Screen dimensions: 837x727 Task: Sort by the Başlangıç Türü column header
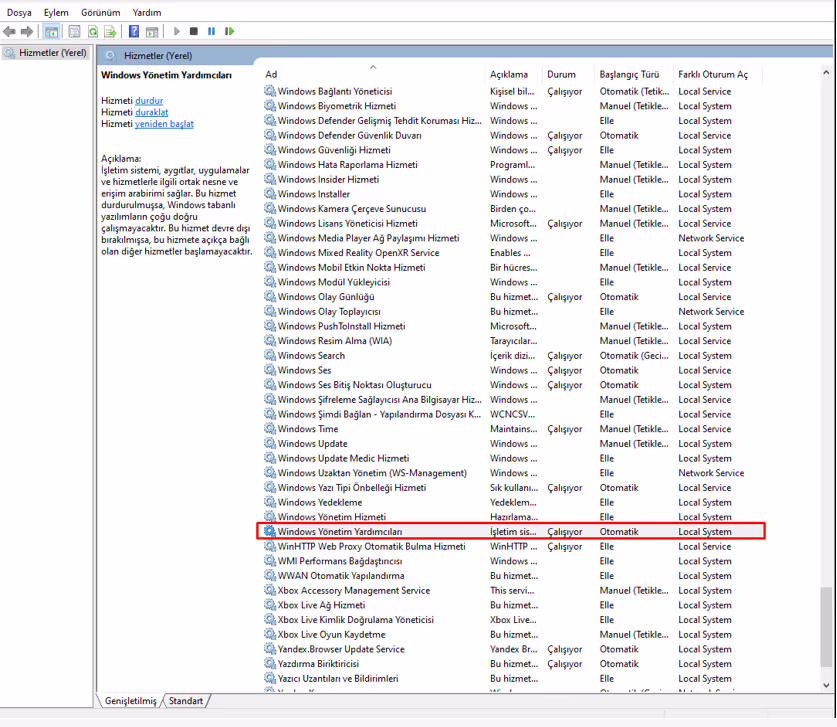tap(634, 74)
